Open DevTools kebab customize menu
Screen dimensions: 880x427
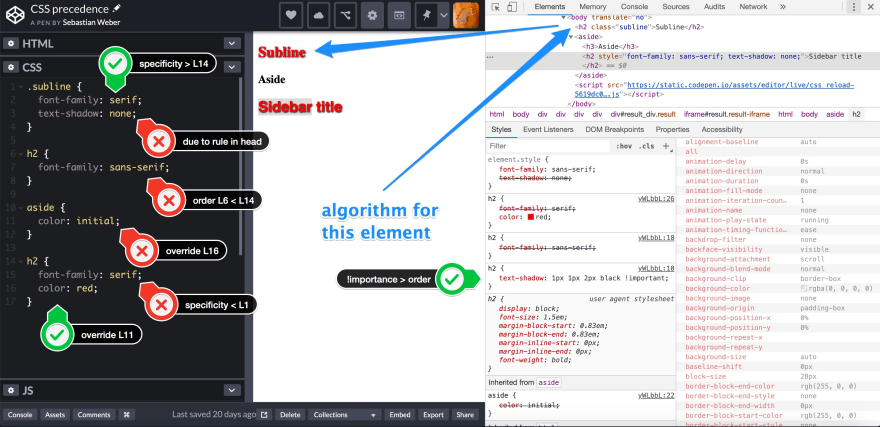click(x=854, y=7)
